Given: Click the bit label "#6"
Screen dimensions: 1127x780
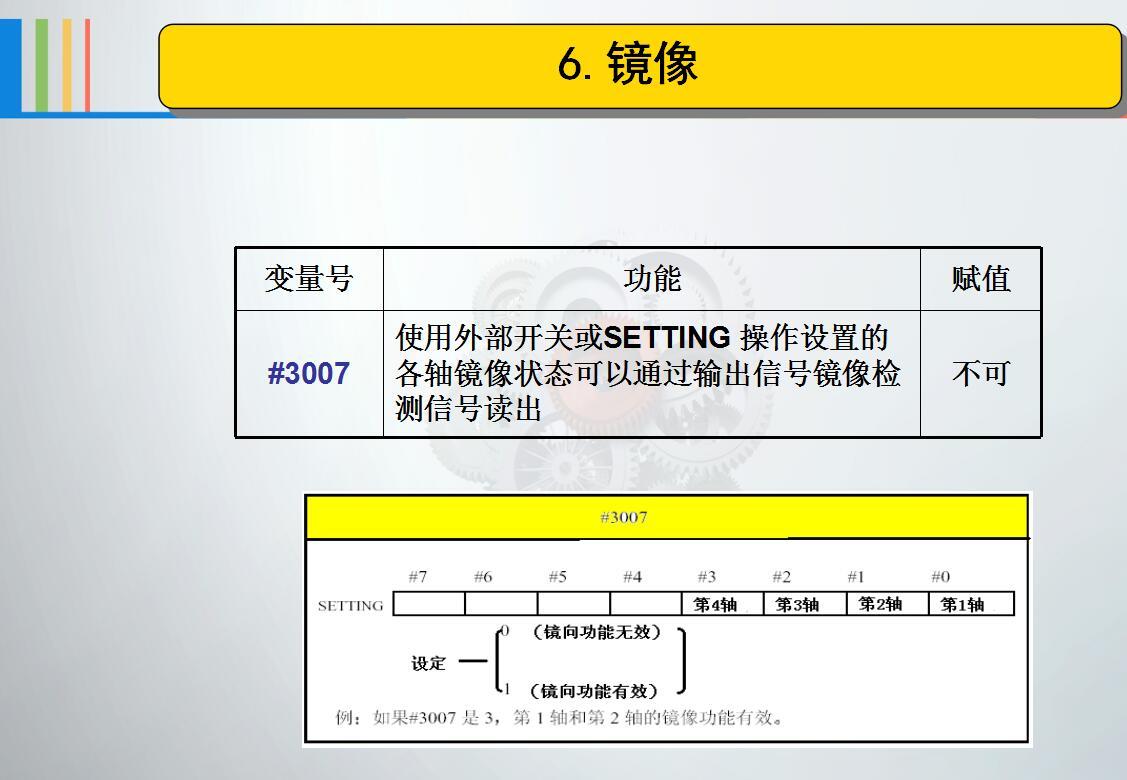Looking at the screenshot, I should [483, 577].
